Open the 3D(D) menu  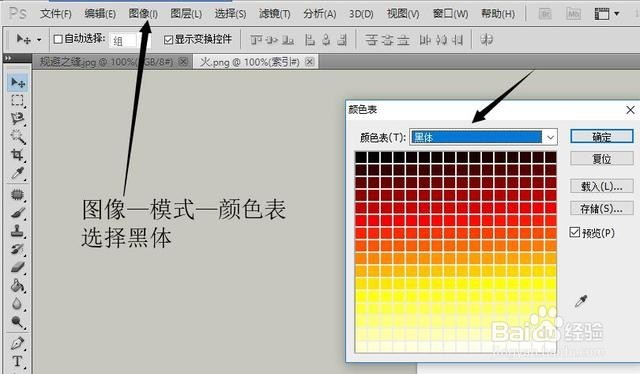tap(361, 14)
